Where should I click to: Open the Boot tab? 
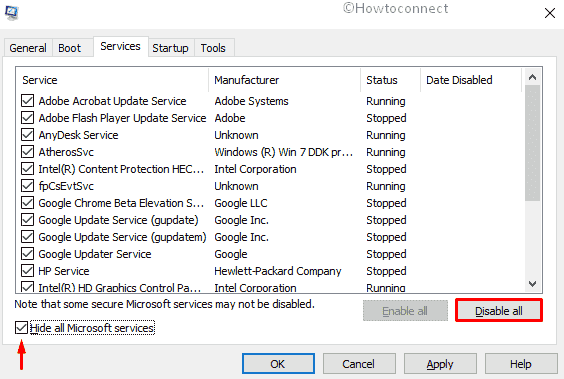[x=70, y=48]
